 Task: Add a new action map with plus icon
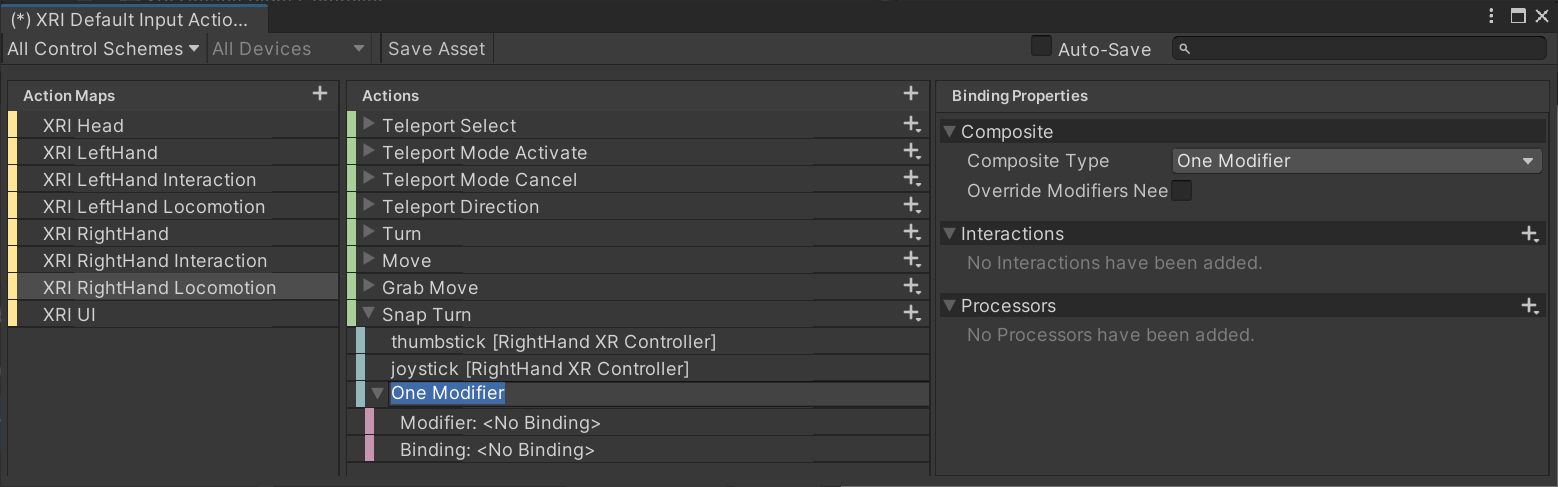(x=320, y=94)
